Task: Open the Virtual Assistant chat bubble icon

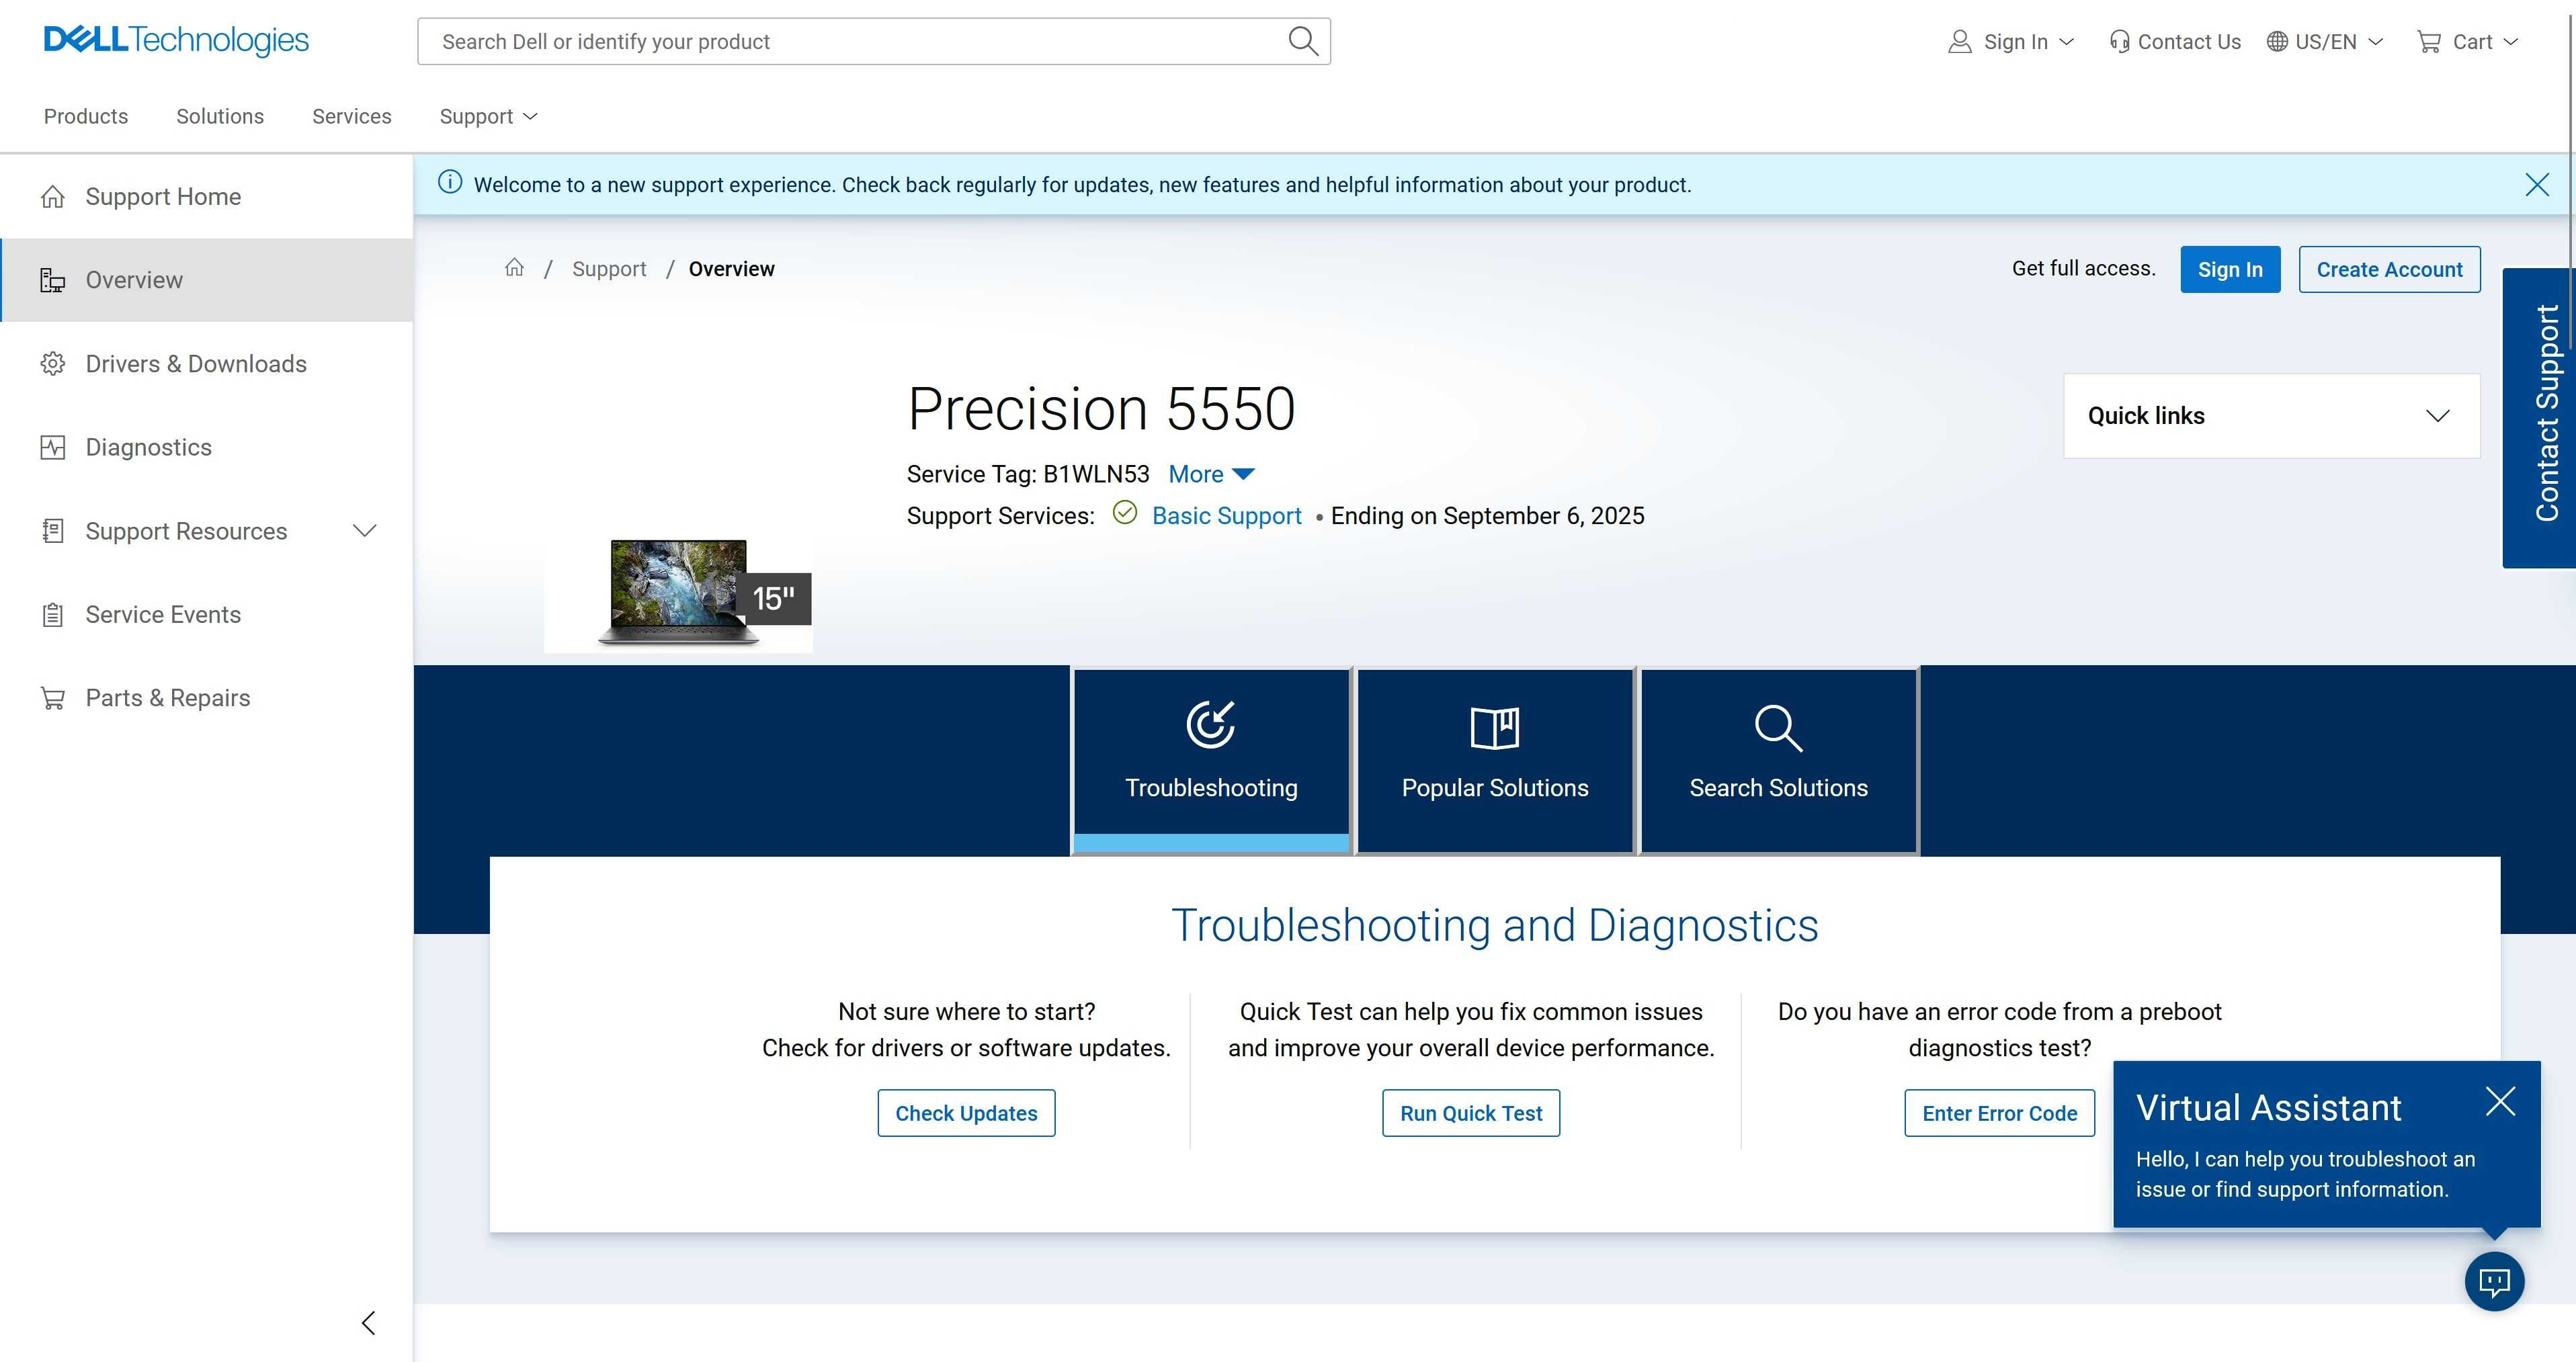Action: click(2494, 1281)
